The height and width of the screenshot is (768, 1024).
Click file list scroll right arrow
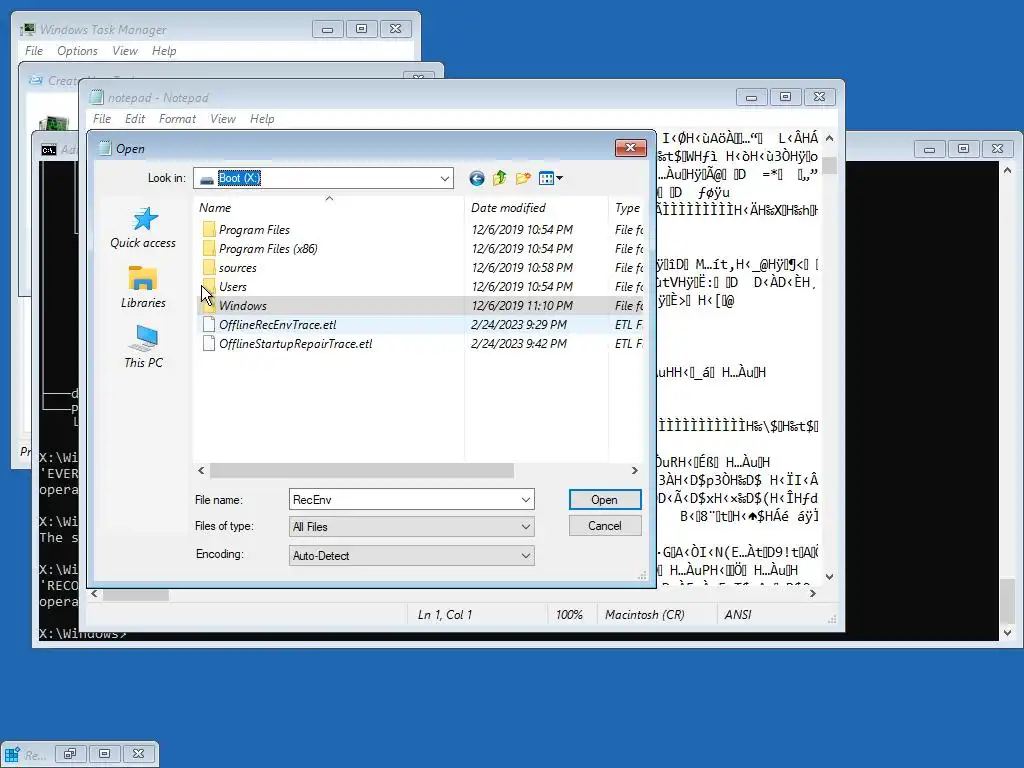tap(634, 470)
